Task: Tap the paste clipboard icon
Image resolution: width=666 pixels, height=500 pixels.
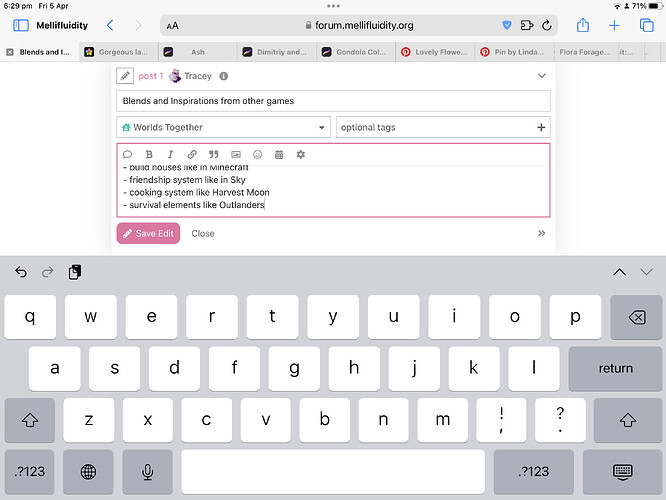Action: [x=75, y=272]
